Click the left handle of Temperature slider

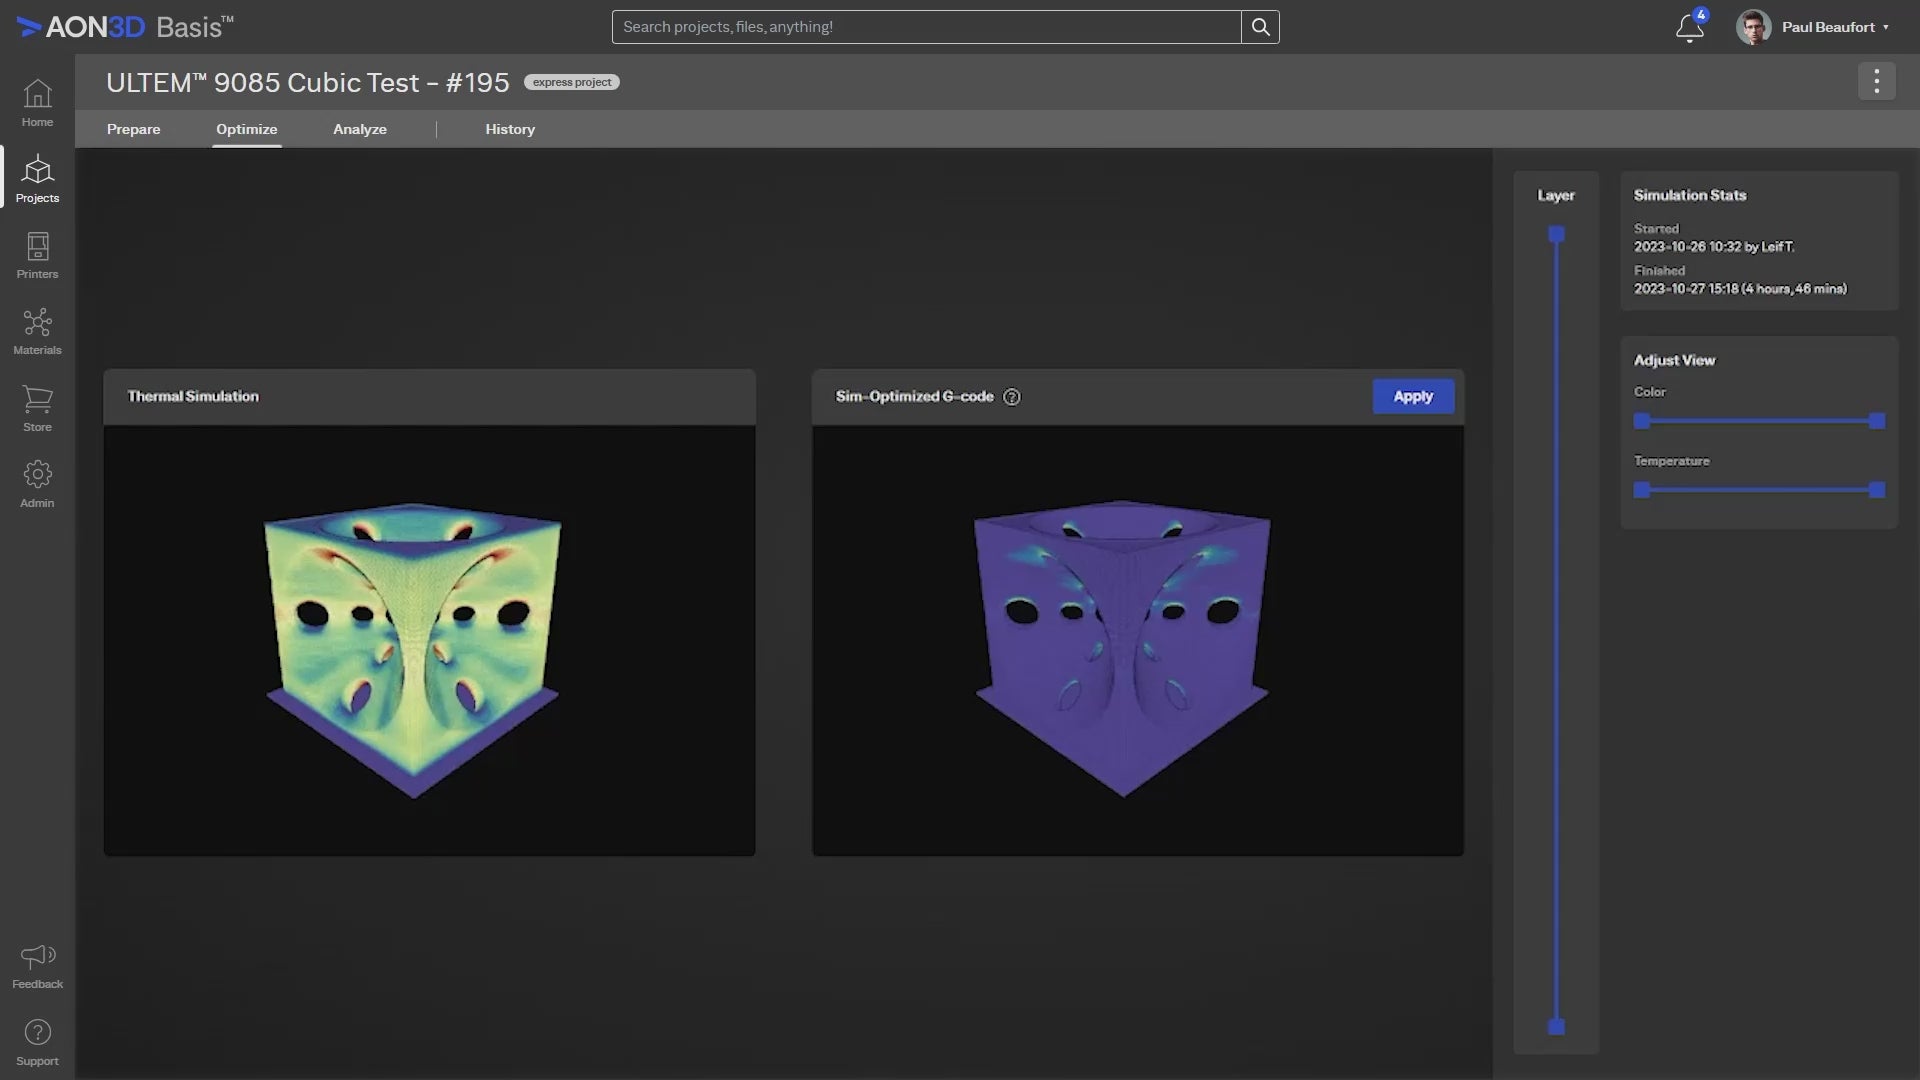coord(1641,490)
